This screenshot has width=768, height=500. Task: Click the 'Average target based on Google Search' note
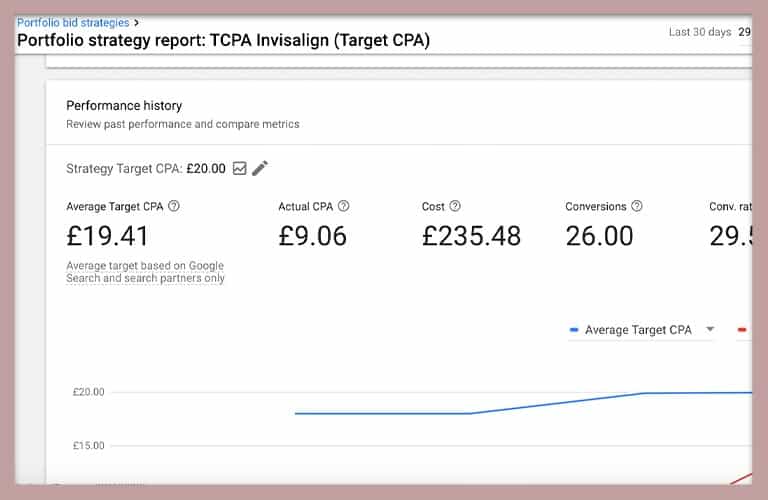coord(145,272)
